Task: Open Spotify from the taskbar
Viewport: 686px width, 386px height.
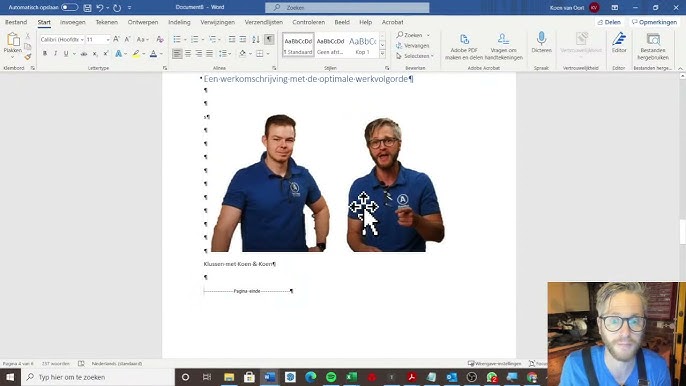Action: [x=331, y=377]
